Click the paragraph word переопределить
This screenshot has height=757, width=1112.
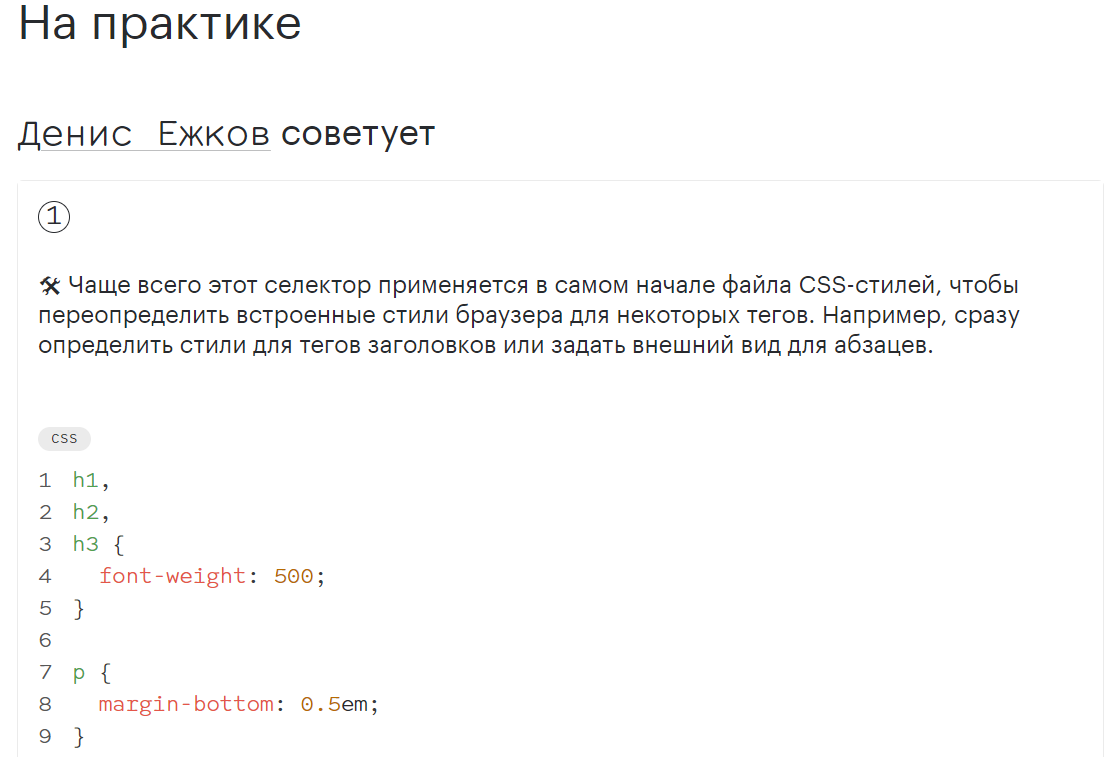click(132, 316)
